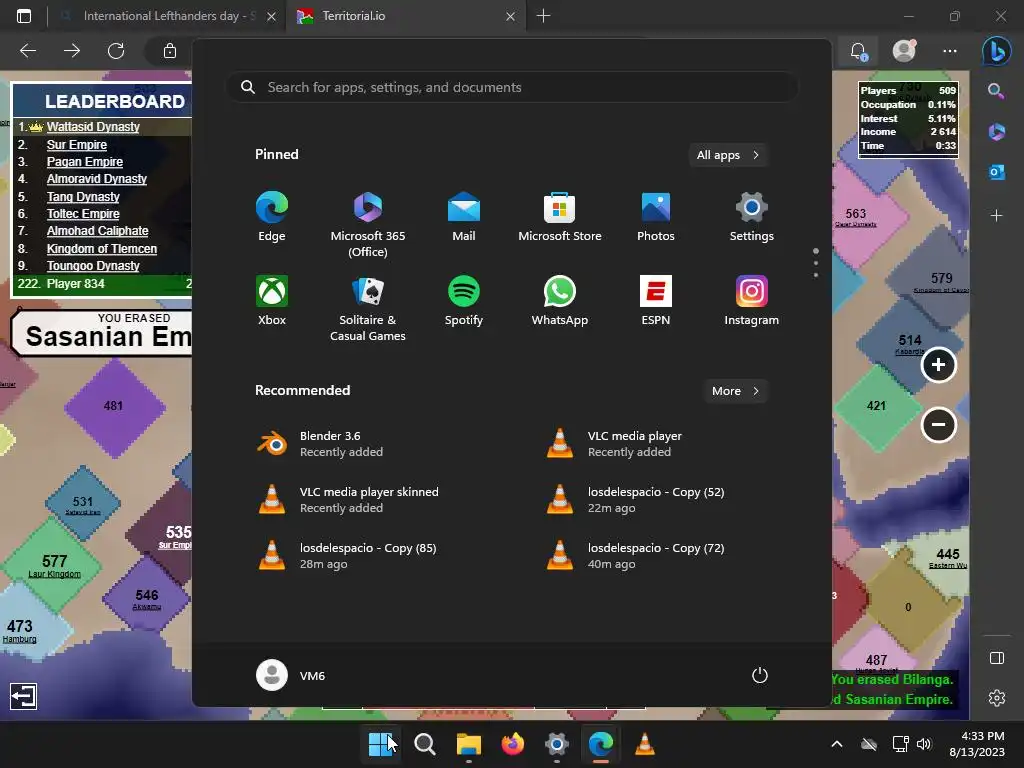Open the clock and date flyout
The width and height of the screenshot is (1024, 768).
click(977, 744)
